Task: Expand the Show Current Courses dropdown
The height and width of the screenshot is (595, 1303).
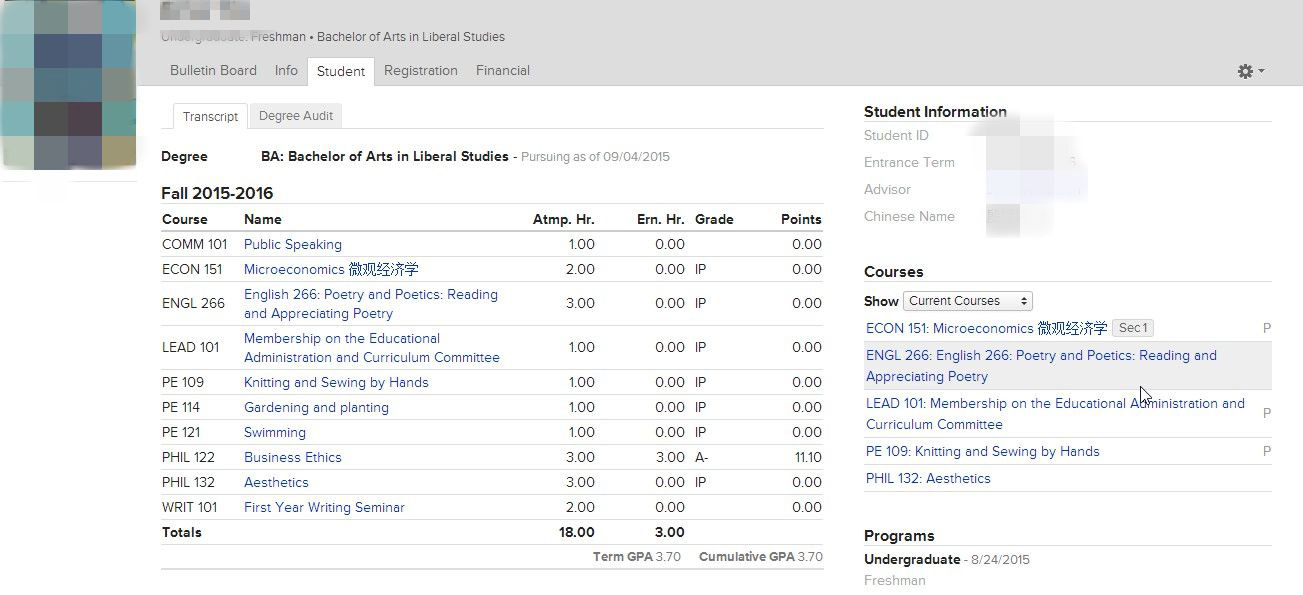Action: click(967, 301)
